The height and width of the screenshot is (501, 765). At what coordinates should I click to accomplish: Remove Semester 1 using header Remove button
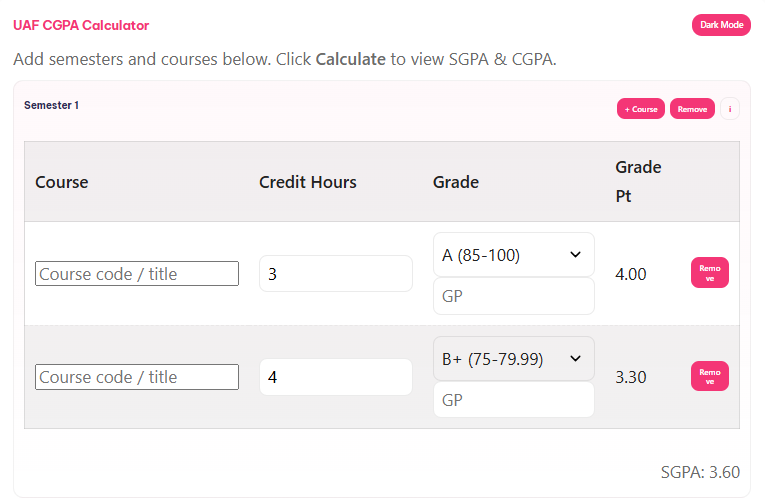(x=692, y=109)
